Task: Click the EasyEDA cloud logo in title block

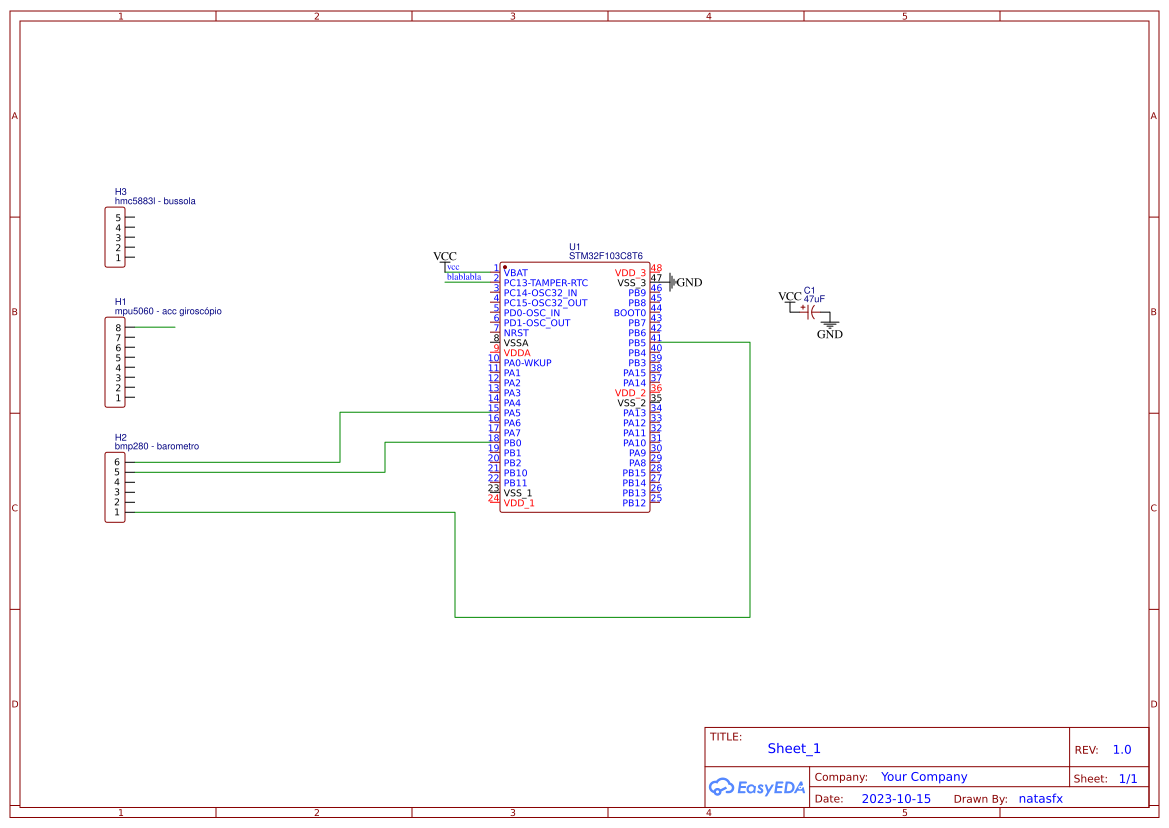Action: pos(757,787)
